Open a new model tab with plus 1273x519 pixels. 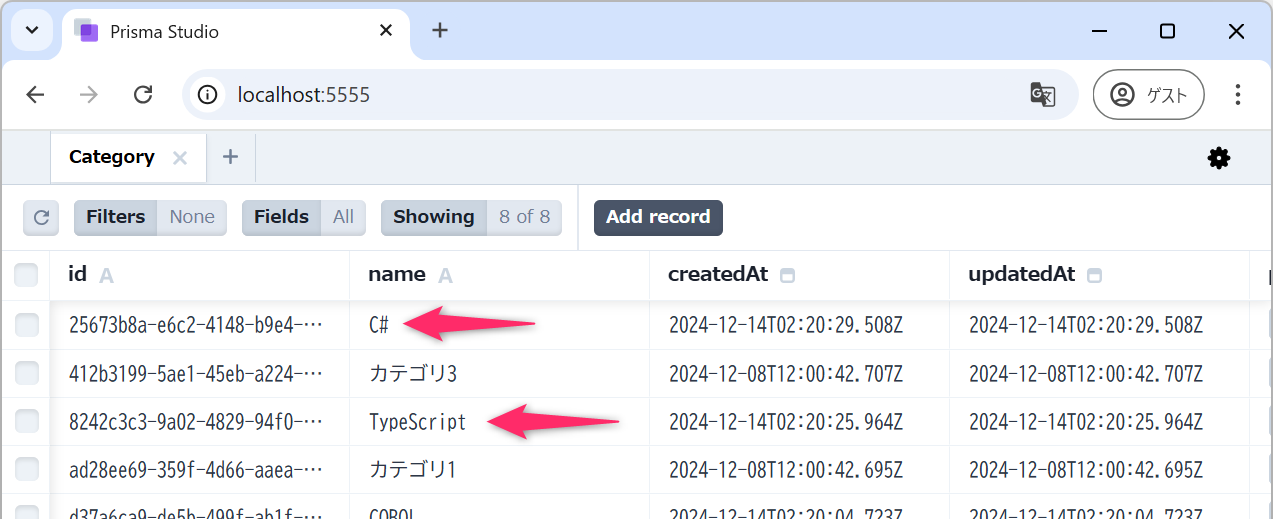pyautogui.click(x=230, y=157)
